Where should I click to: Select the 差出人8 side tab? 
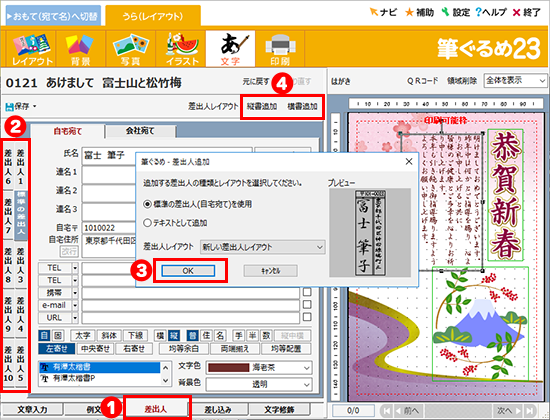pos(8,265)
